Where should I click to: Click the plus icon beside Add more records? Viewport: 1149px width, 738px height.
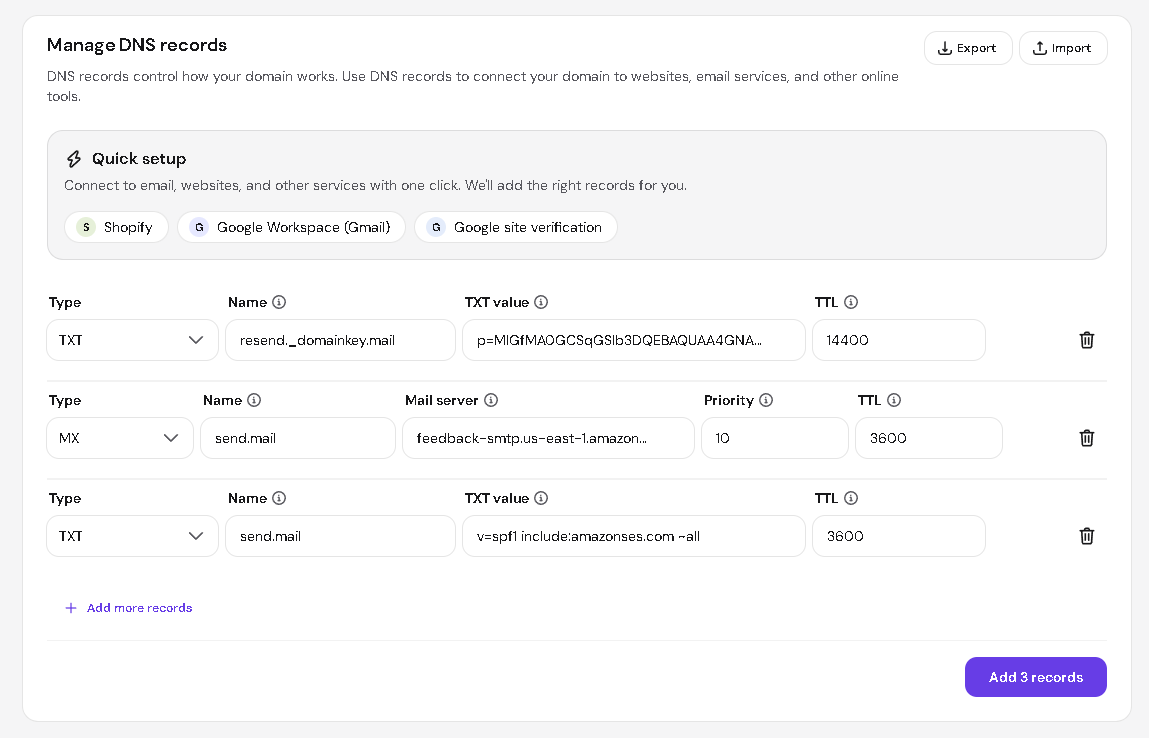70,608
